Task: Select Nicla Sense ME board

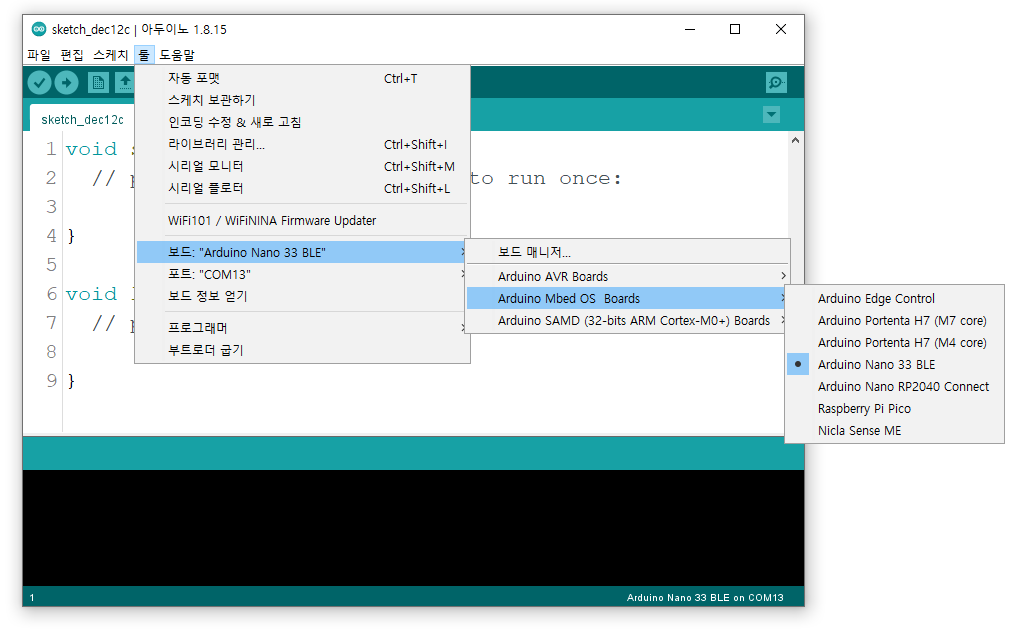Action: [895, 431]
